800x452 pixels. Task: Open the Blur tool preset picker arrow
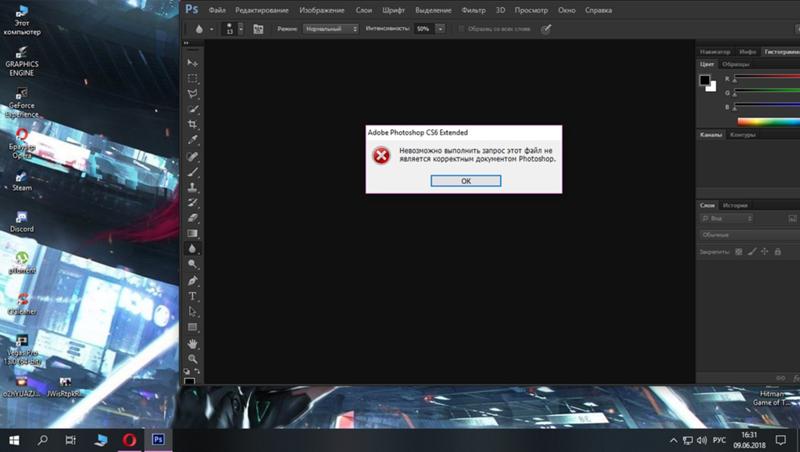tap(211, 29)
